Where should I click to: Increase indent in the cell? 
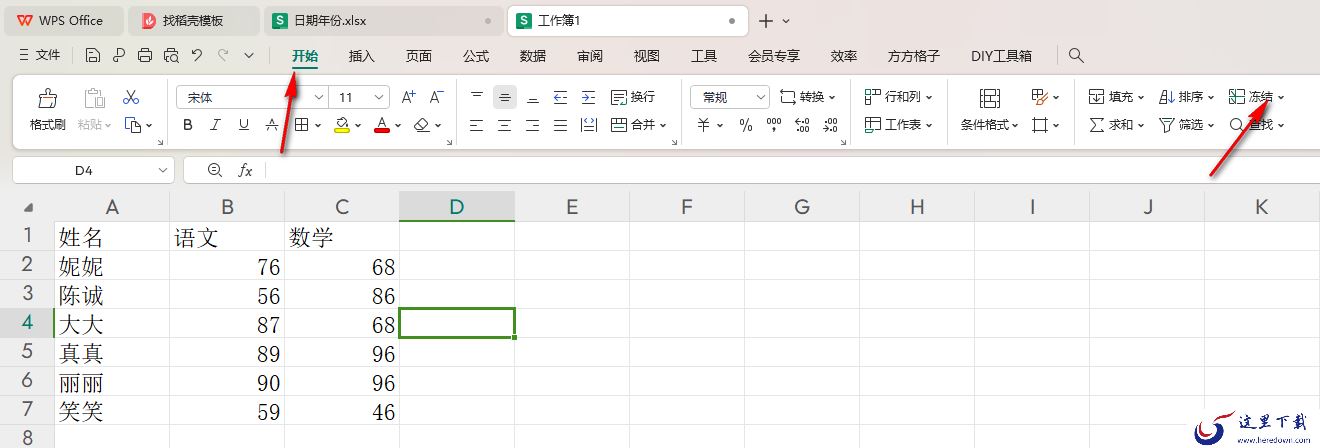pos(588,97)
